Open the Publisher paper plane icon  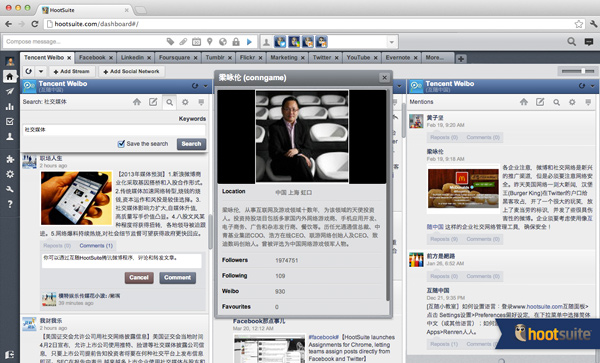(10, 91)
